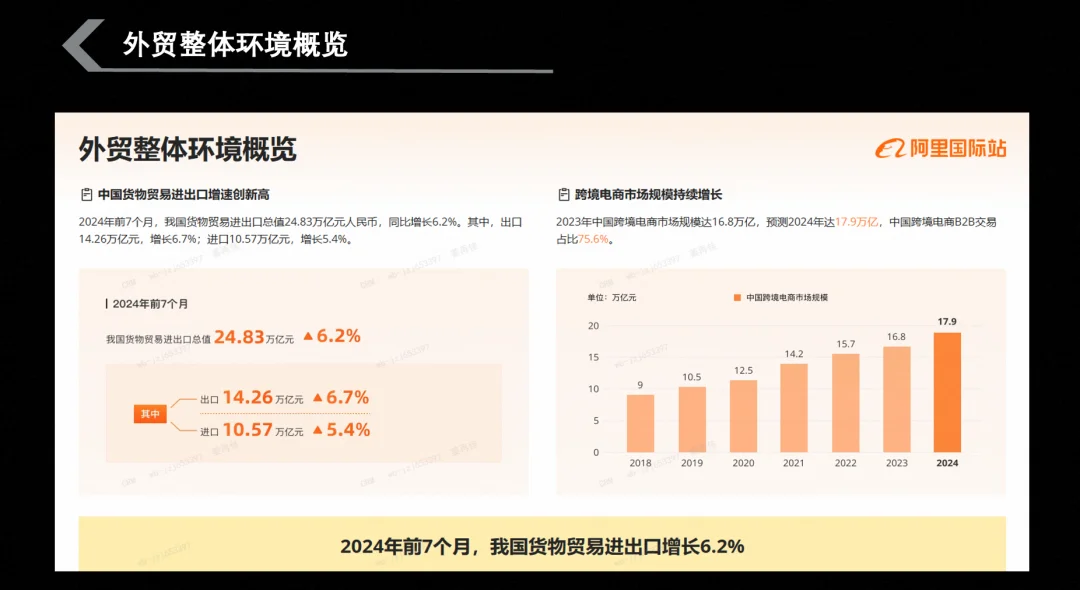Click the document icon before 中国货物贸易进出口增速创新高
1080x590 pixels.
85,194
